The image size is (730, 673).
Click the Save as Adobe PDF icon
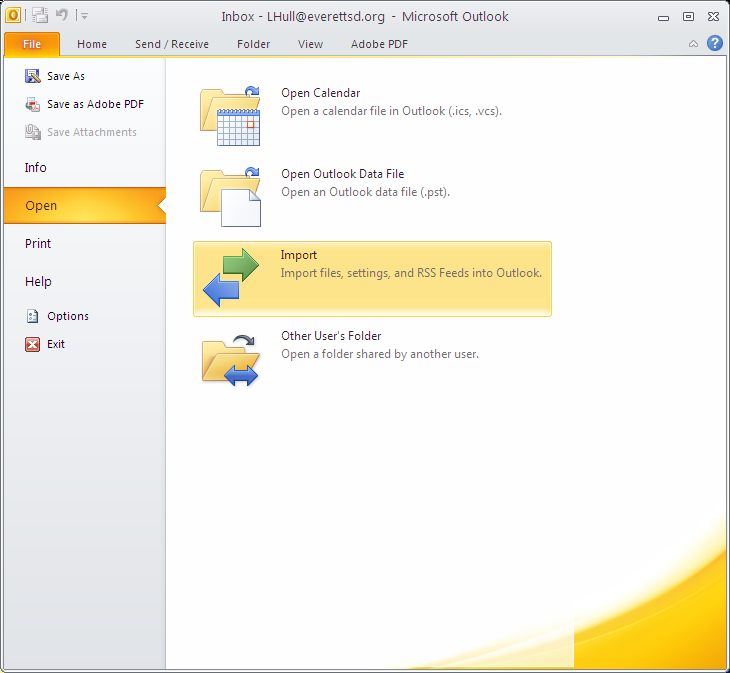pos(33,104)
